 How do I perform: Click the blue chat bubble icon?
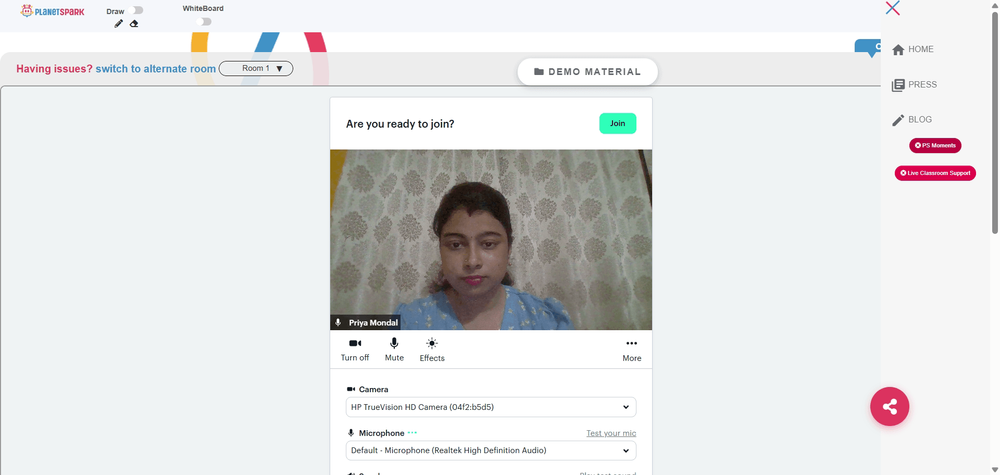[x=870, y=48]
